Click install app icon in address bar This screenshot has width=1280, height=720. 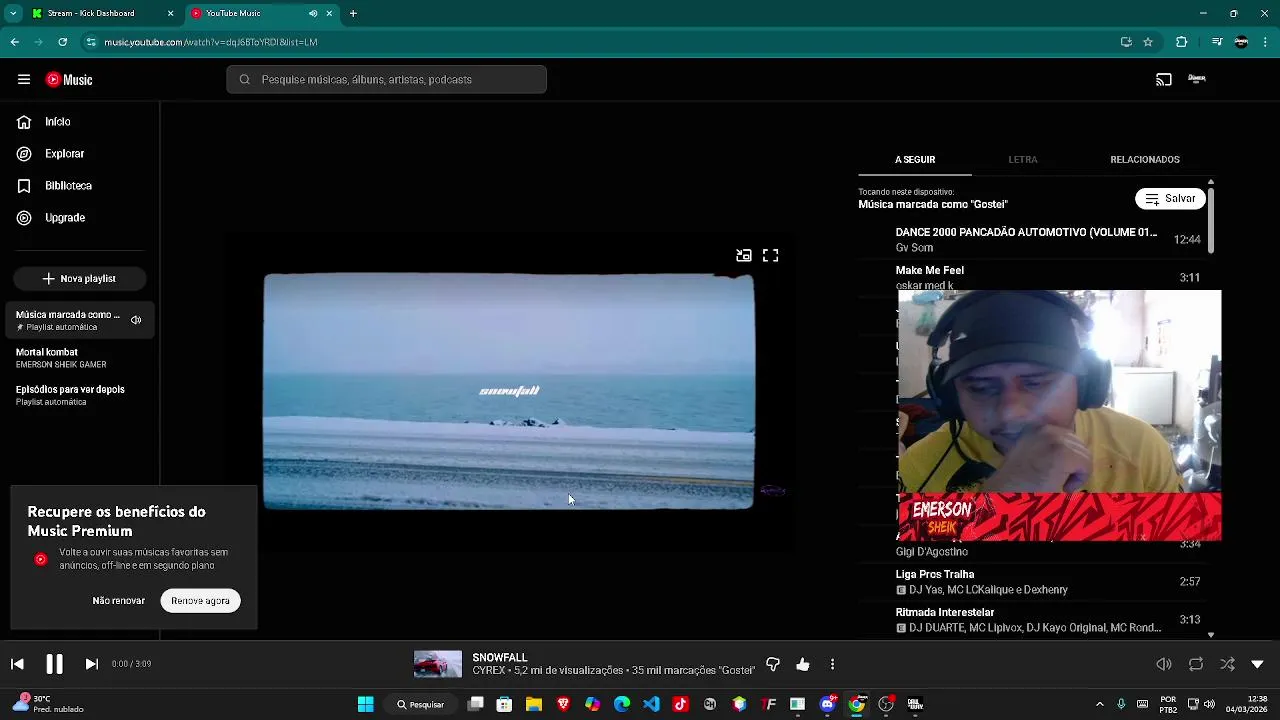[1126, 42]
